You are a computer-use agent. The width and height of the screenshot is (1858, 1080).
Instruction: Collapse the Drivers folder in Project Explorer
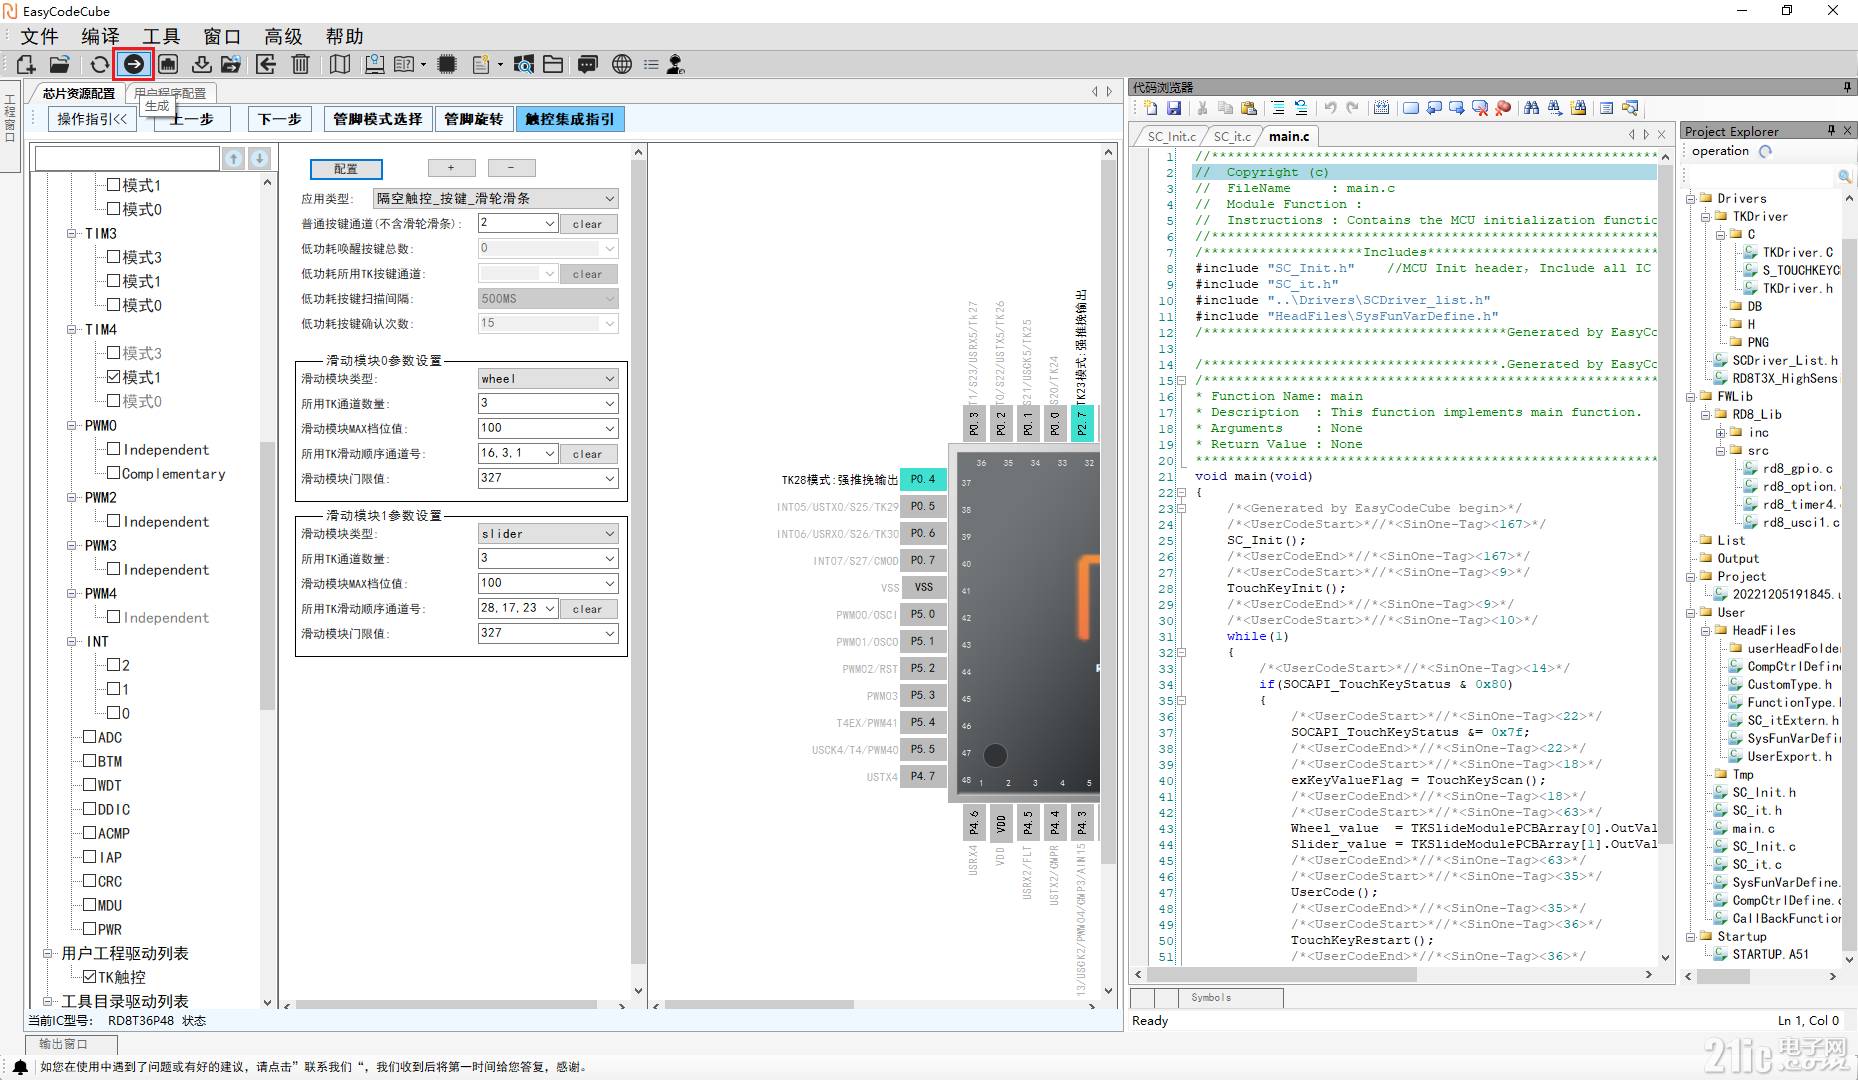1691,198
